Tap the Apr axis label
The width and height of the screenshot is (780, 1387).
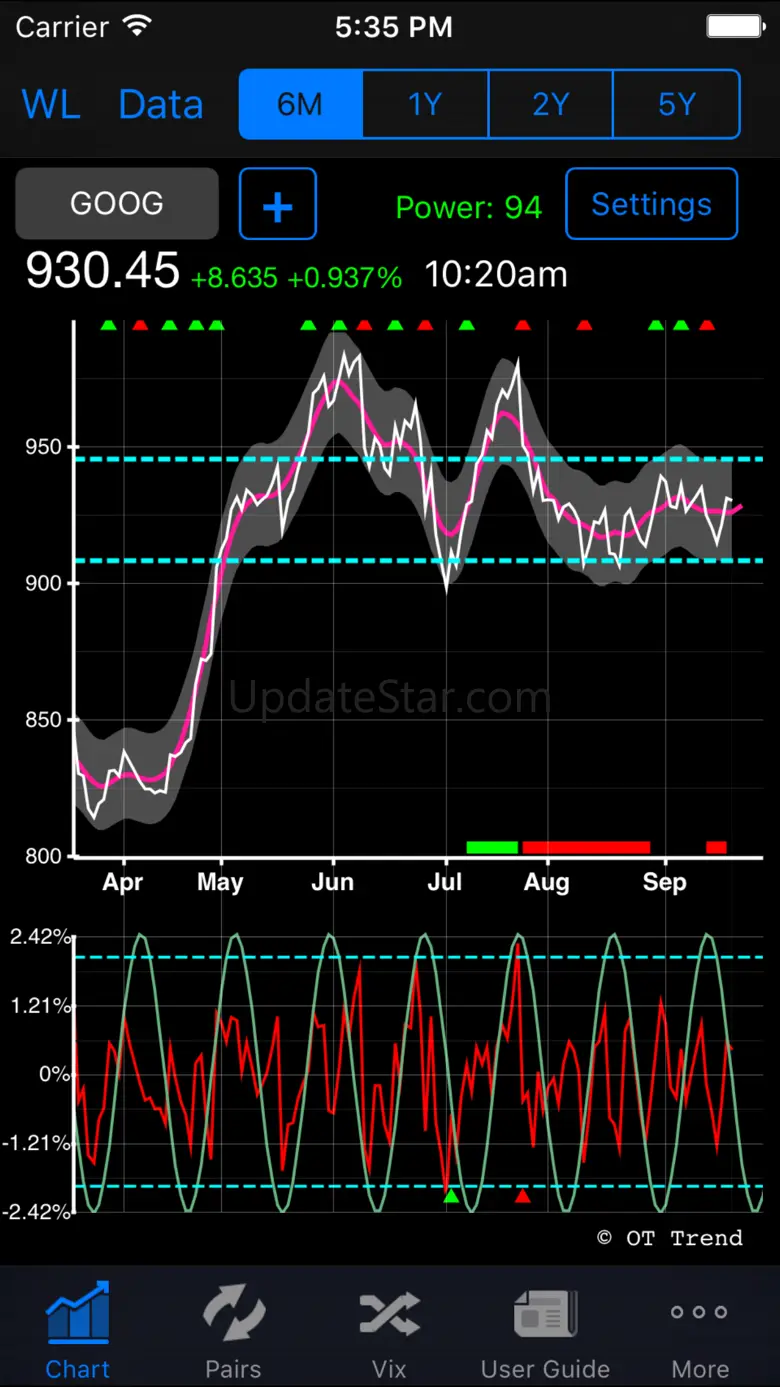pyautogui.click(x=123, y=883)
